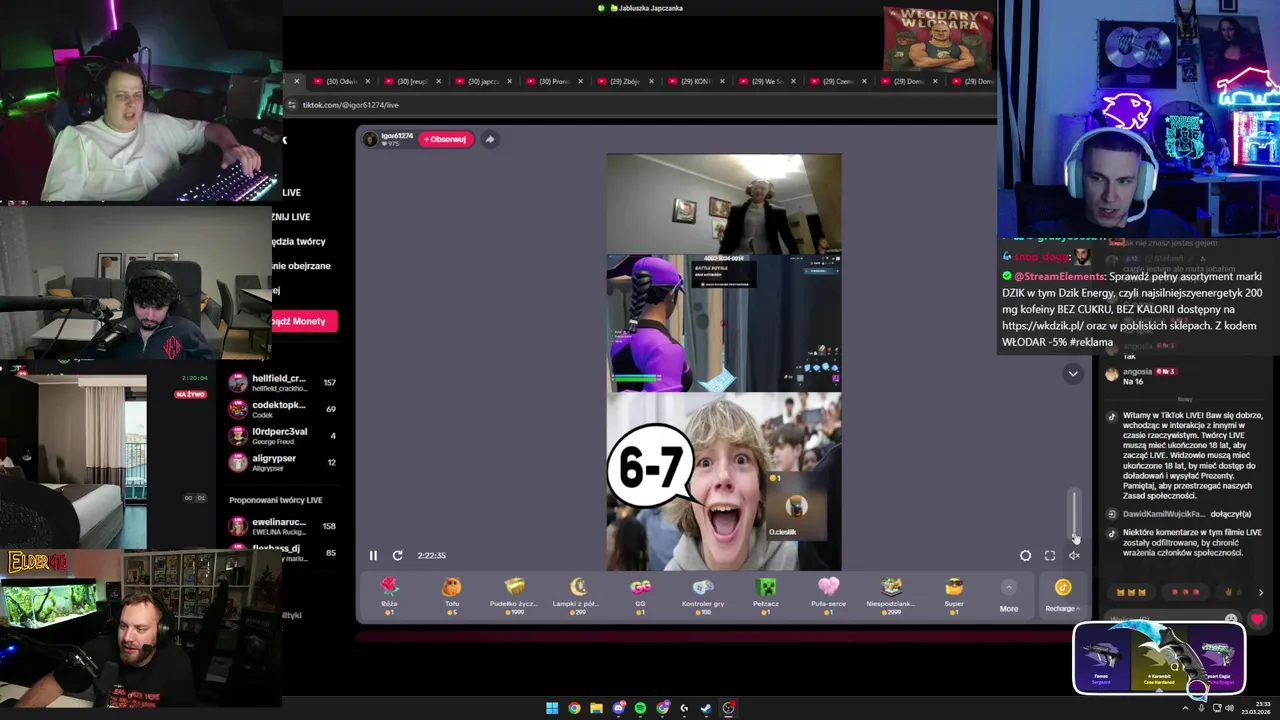Image resolution: width=1280 pixels, height=720 pixels.
Task: Send the Pufa-serce gift
Action: (x=828, y=594)
